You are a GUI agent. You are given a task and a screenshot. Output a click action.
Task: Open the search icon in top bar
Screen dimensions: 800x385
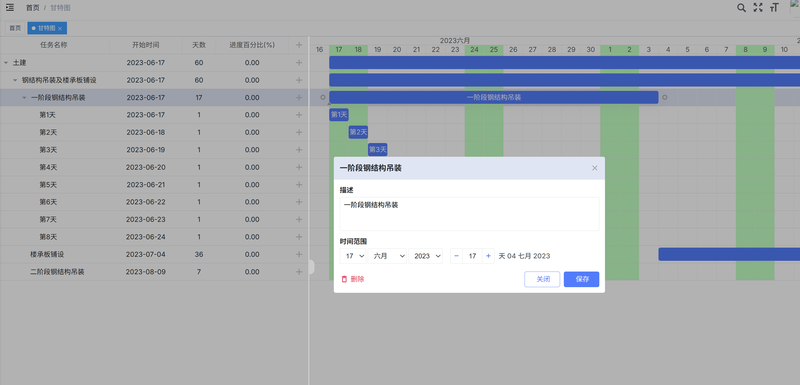pyautogui.click(x=741, y=8)
